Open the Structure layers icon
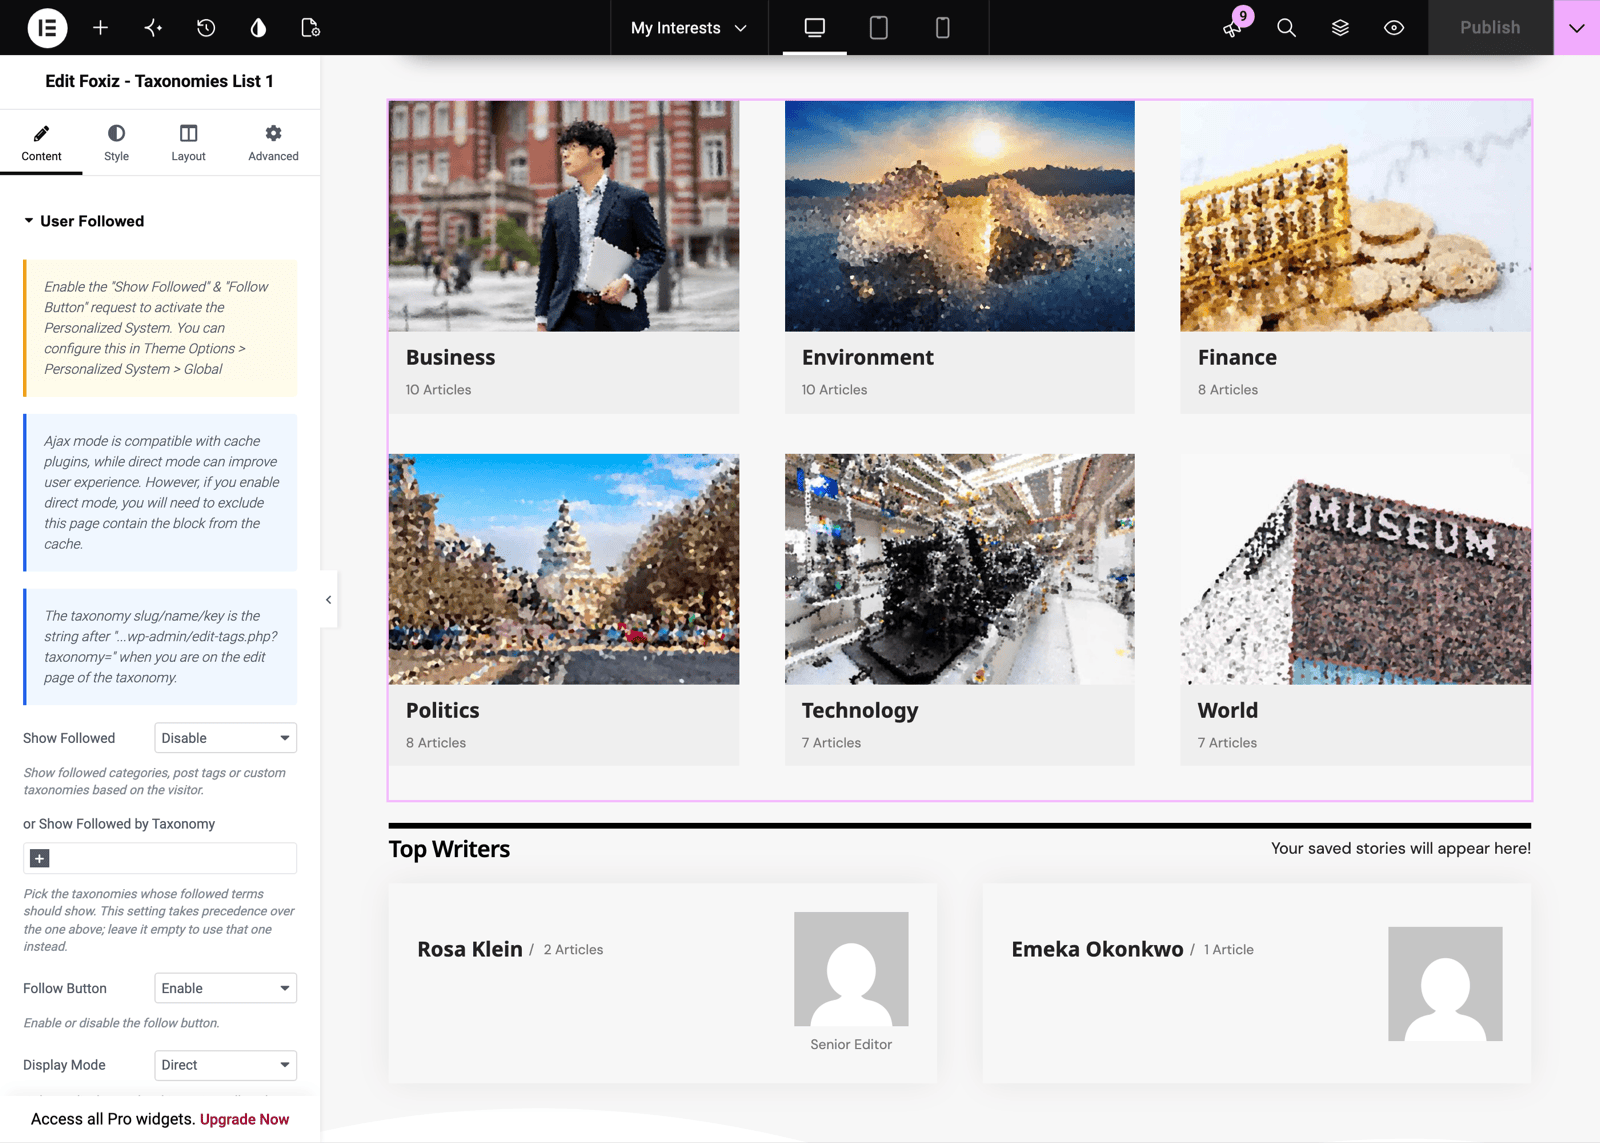 [1340, 28]
